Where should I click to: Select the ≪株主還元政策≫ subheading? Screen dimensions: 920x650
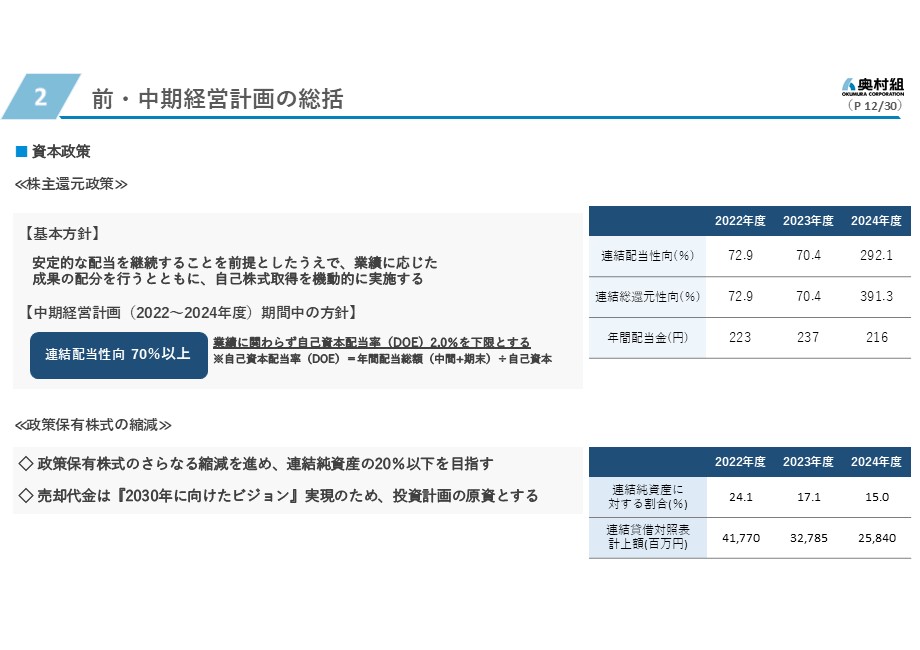(71, 184)
